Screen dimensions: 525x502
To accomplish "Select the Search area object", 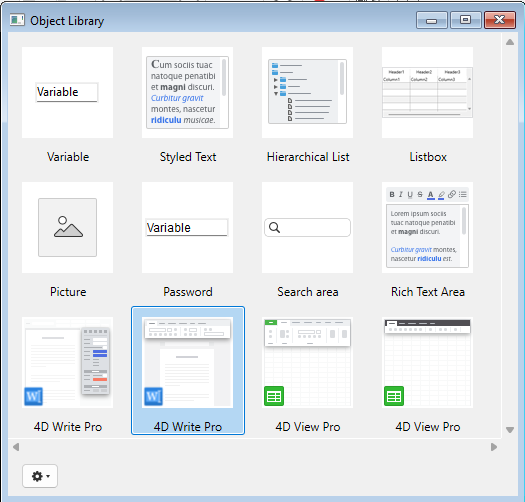I will 307,227.
